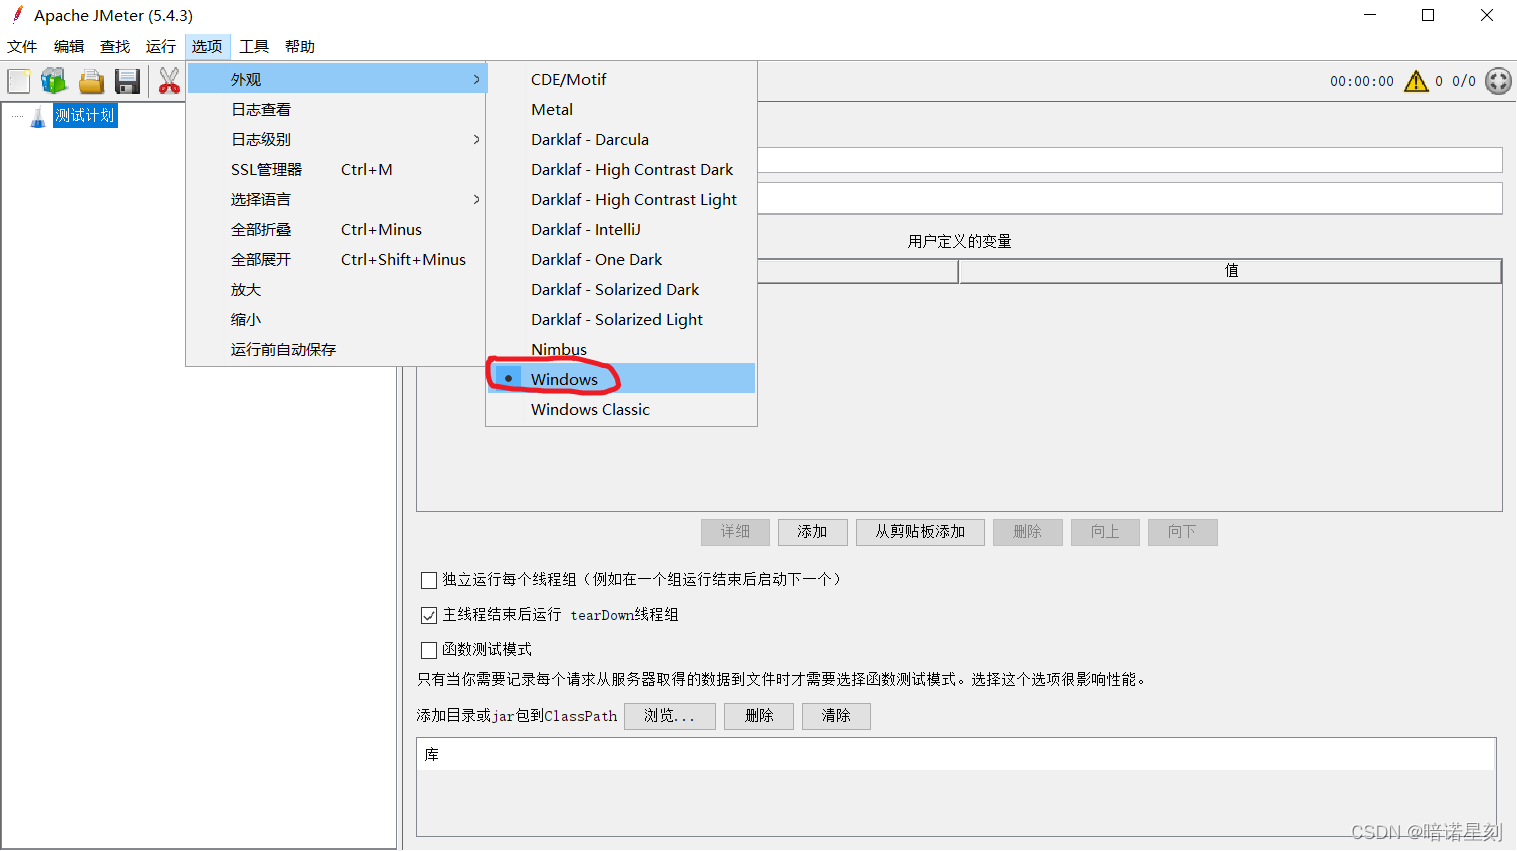The height and width of the screenshot is (851, 1517).
Task: Click 从剪贴板添加 button
Action: [x=920, y=532]
